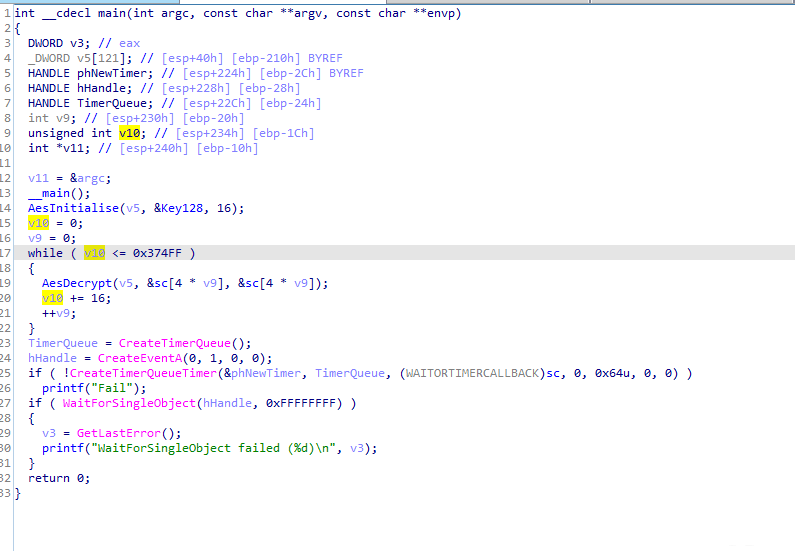Select v3 argument in the final printf

pos(357,448)
